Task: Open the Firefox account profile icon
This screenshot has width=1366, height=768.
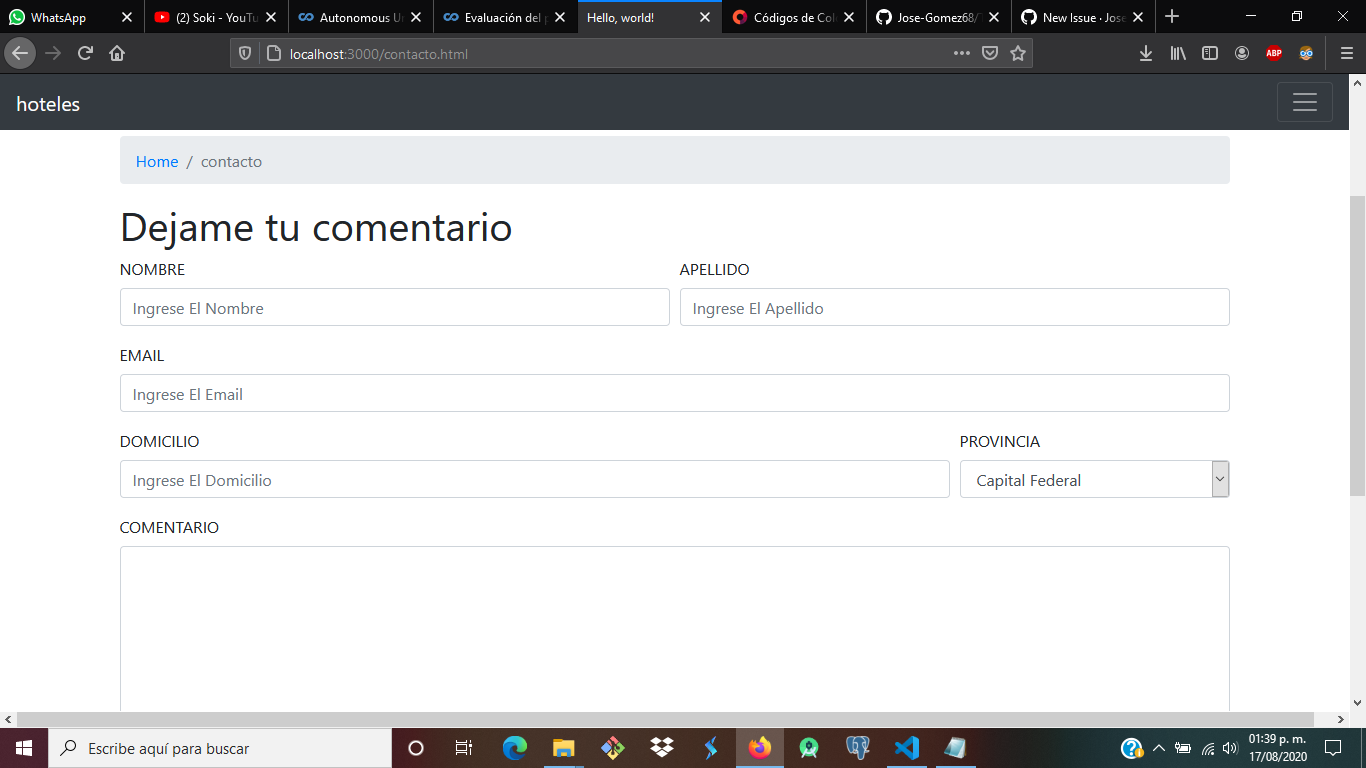Action: (x=1242, y=53)
